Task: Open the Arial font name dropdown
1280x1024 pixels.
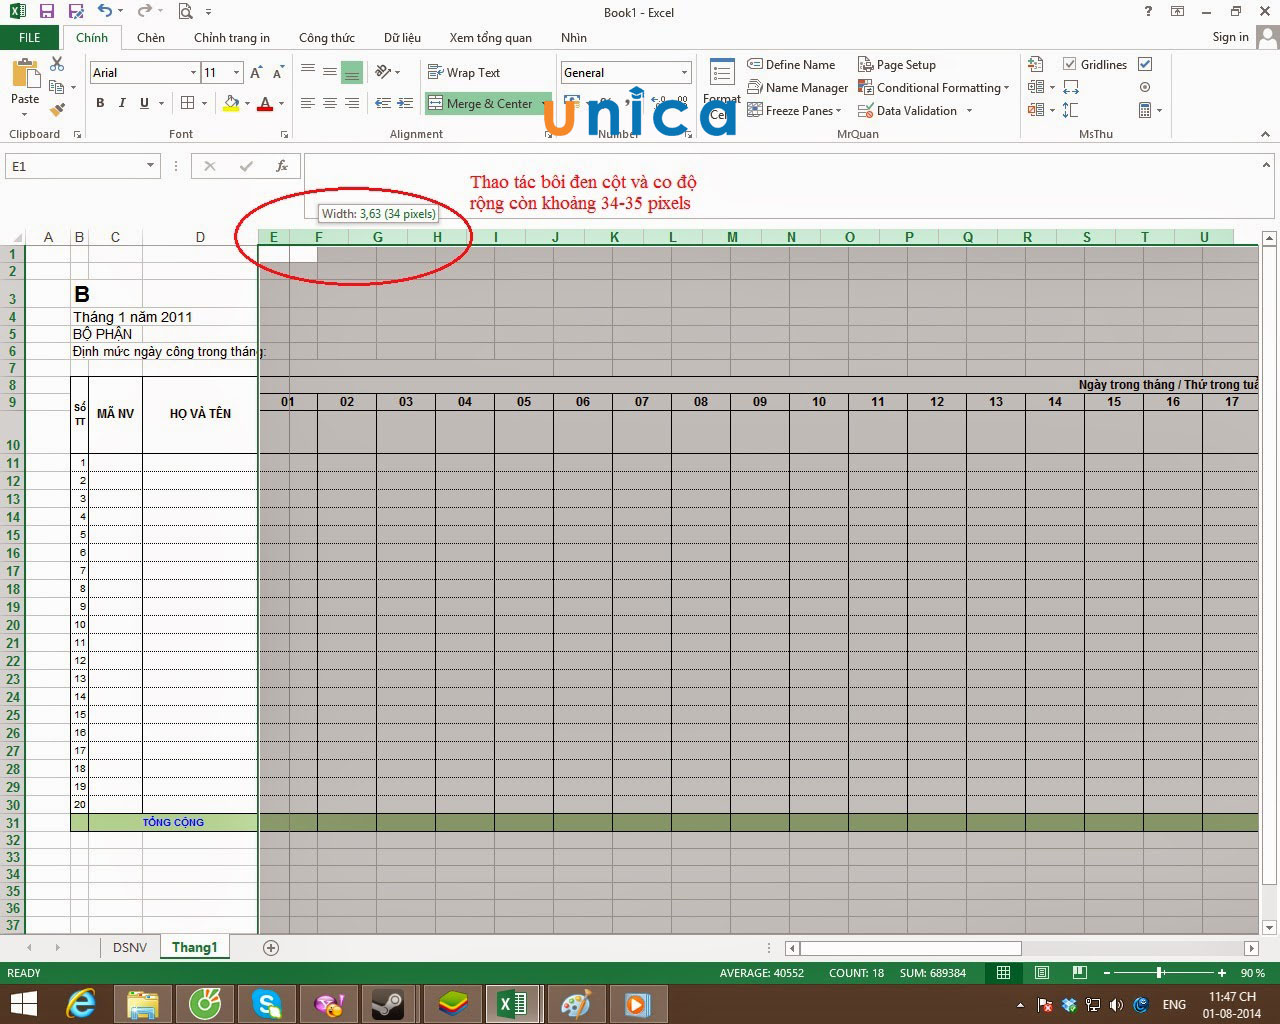Action: click(x=193, y=73)
